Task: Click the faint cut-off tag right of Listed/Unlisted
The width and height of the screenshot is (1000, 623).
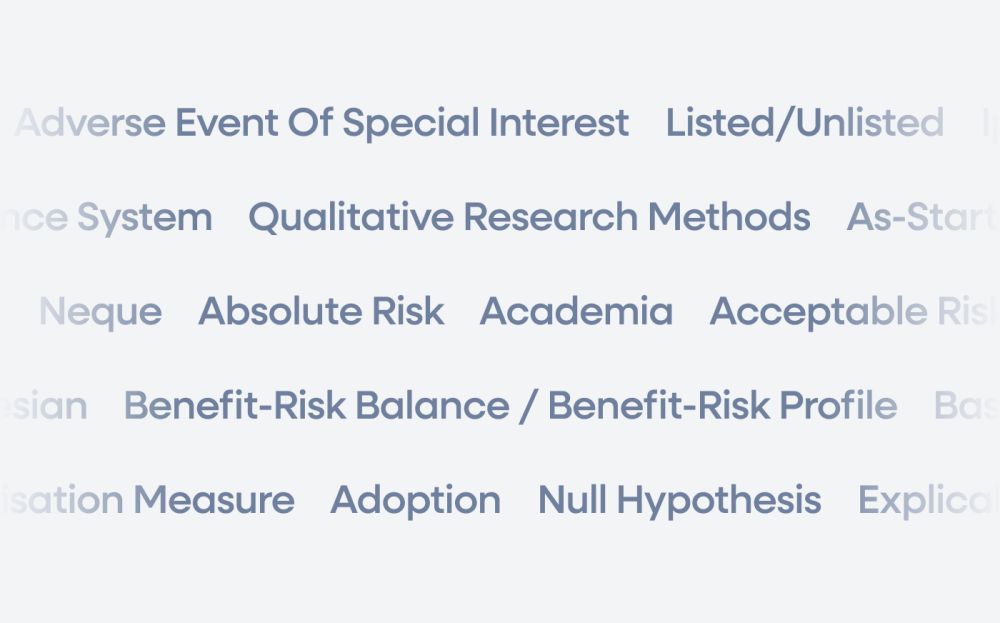Action: (x=990, y=123)
